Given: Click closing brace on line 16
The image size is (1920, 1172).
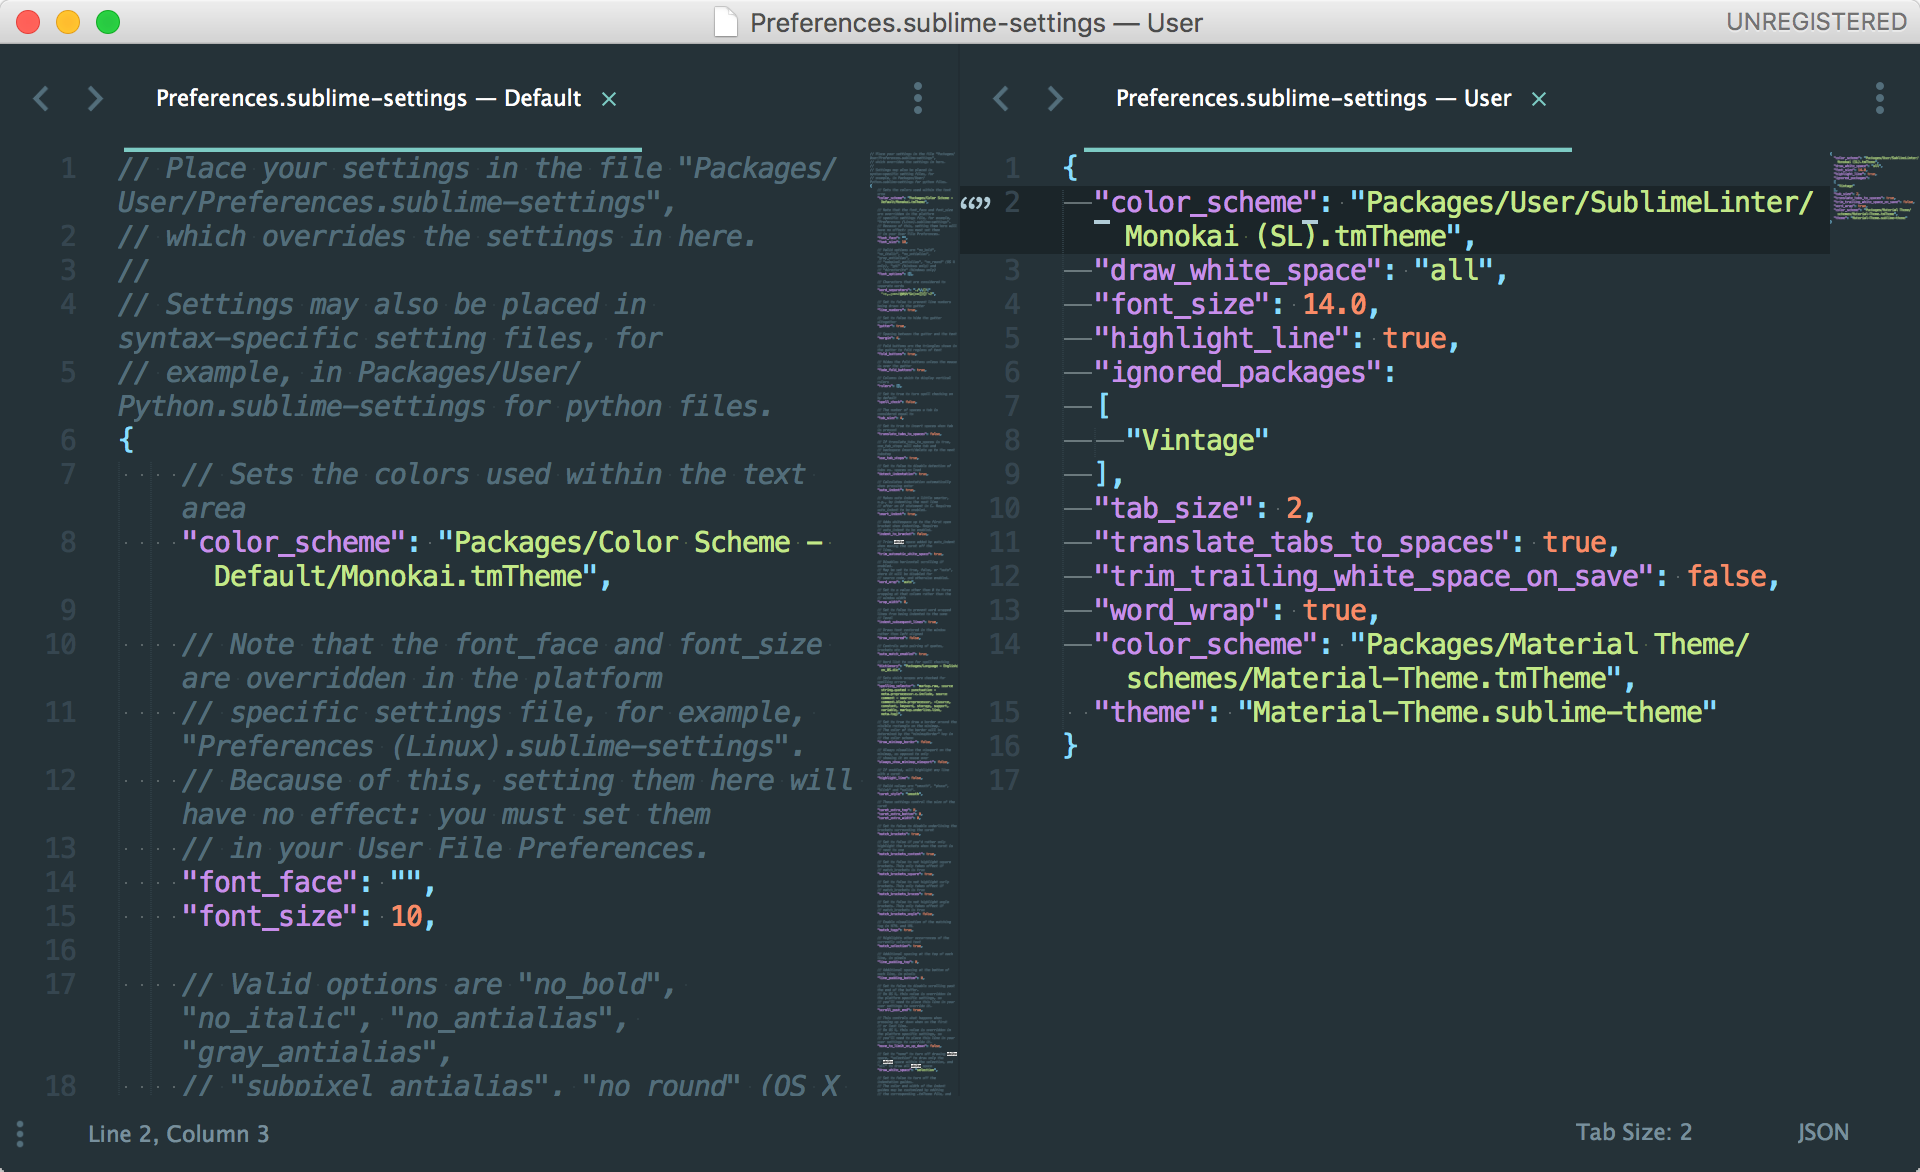Looking at the screenshot, I should [x=1070, y=746].
